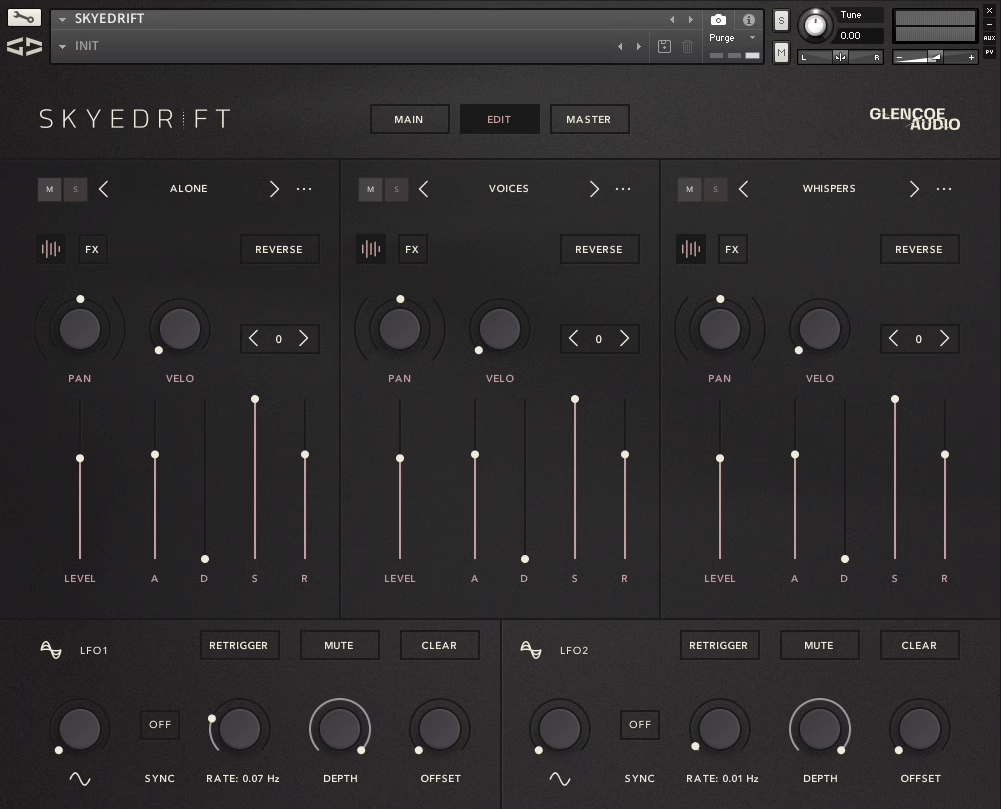
Task: Increase VOICES layer tuning value arrow
Action: coord(624,338)
